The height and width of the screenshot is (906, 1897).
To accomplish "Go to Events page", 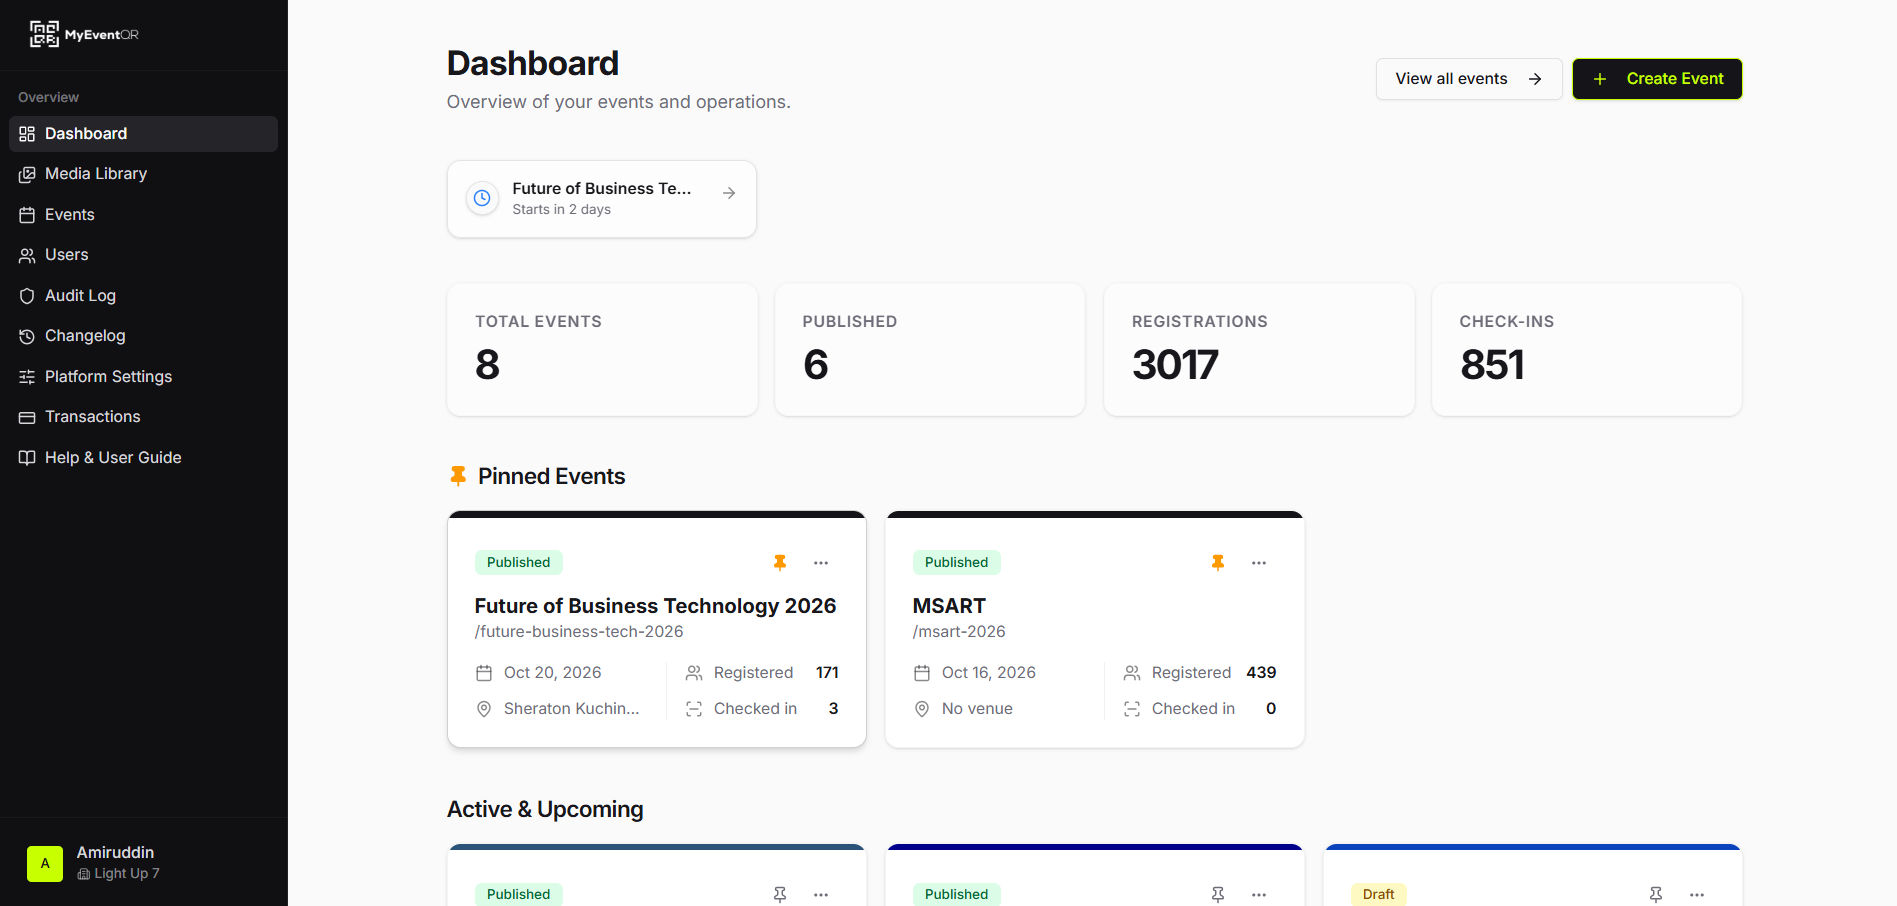I will pos(143,215).
